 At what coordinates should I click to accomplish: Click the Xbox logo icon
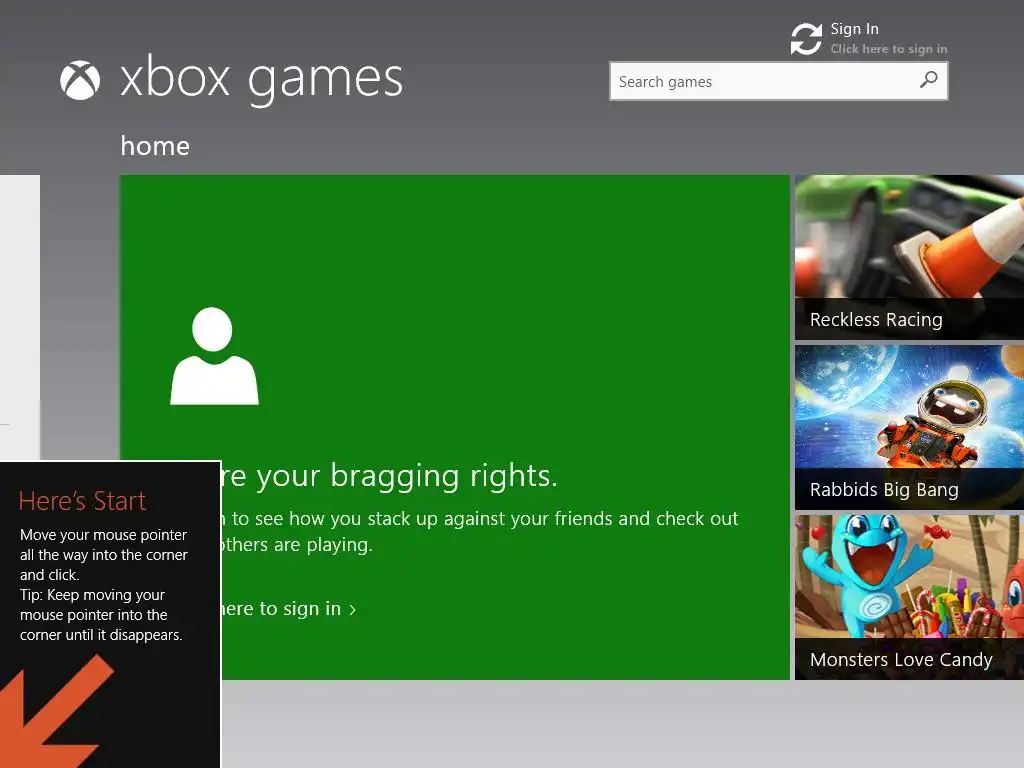click(x=80, y=80)
